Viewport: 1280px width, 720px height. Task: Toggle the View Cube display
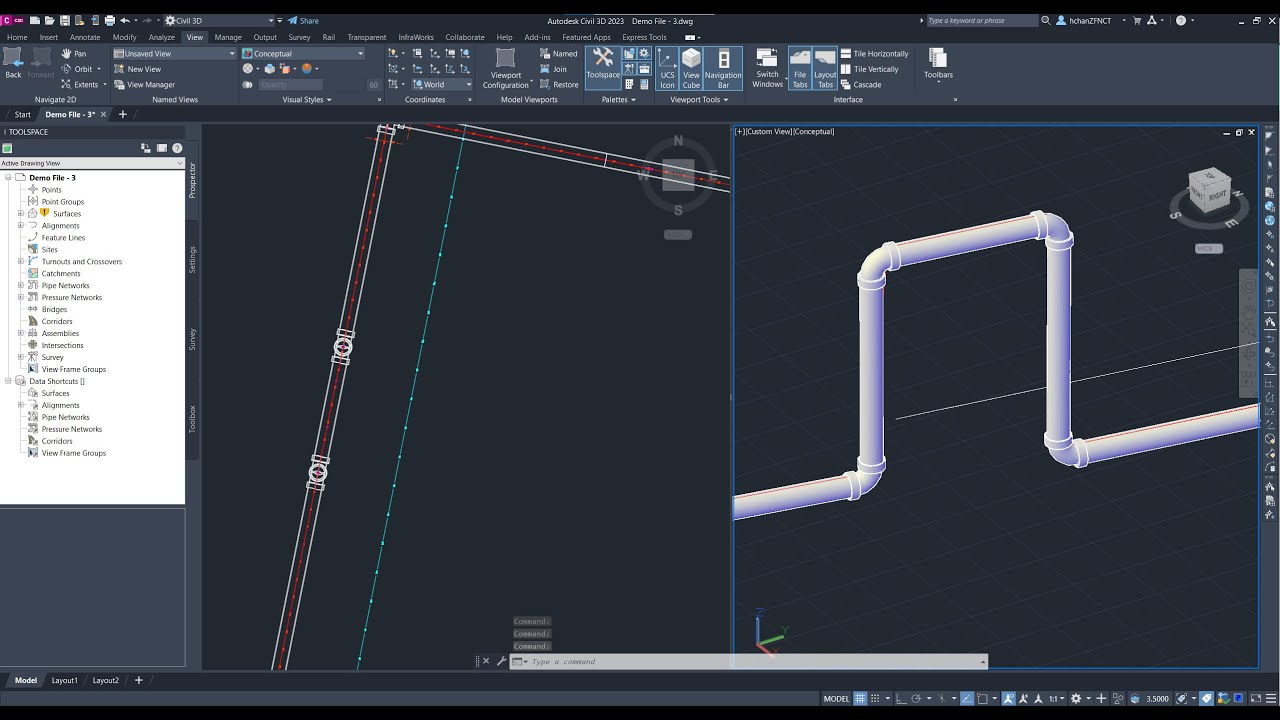coord(691,68)
